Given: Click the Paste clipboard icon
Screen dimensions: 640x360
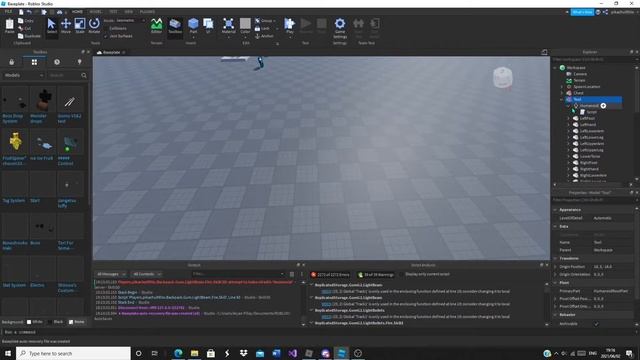Looking at the screenshot, I should pyautogui.click(x=9, y=26).
